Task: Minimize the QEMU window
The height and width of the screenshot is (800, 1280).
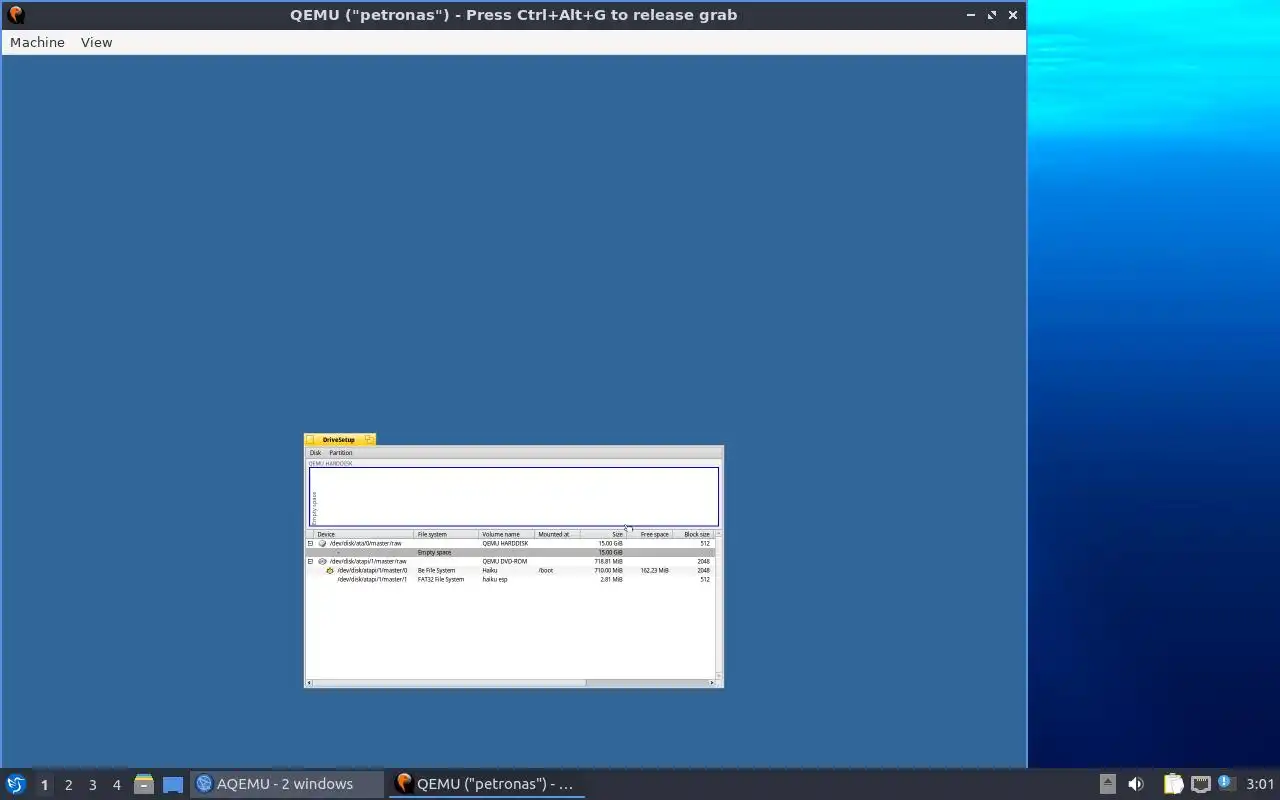Action: click(970, 15)
